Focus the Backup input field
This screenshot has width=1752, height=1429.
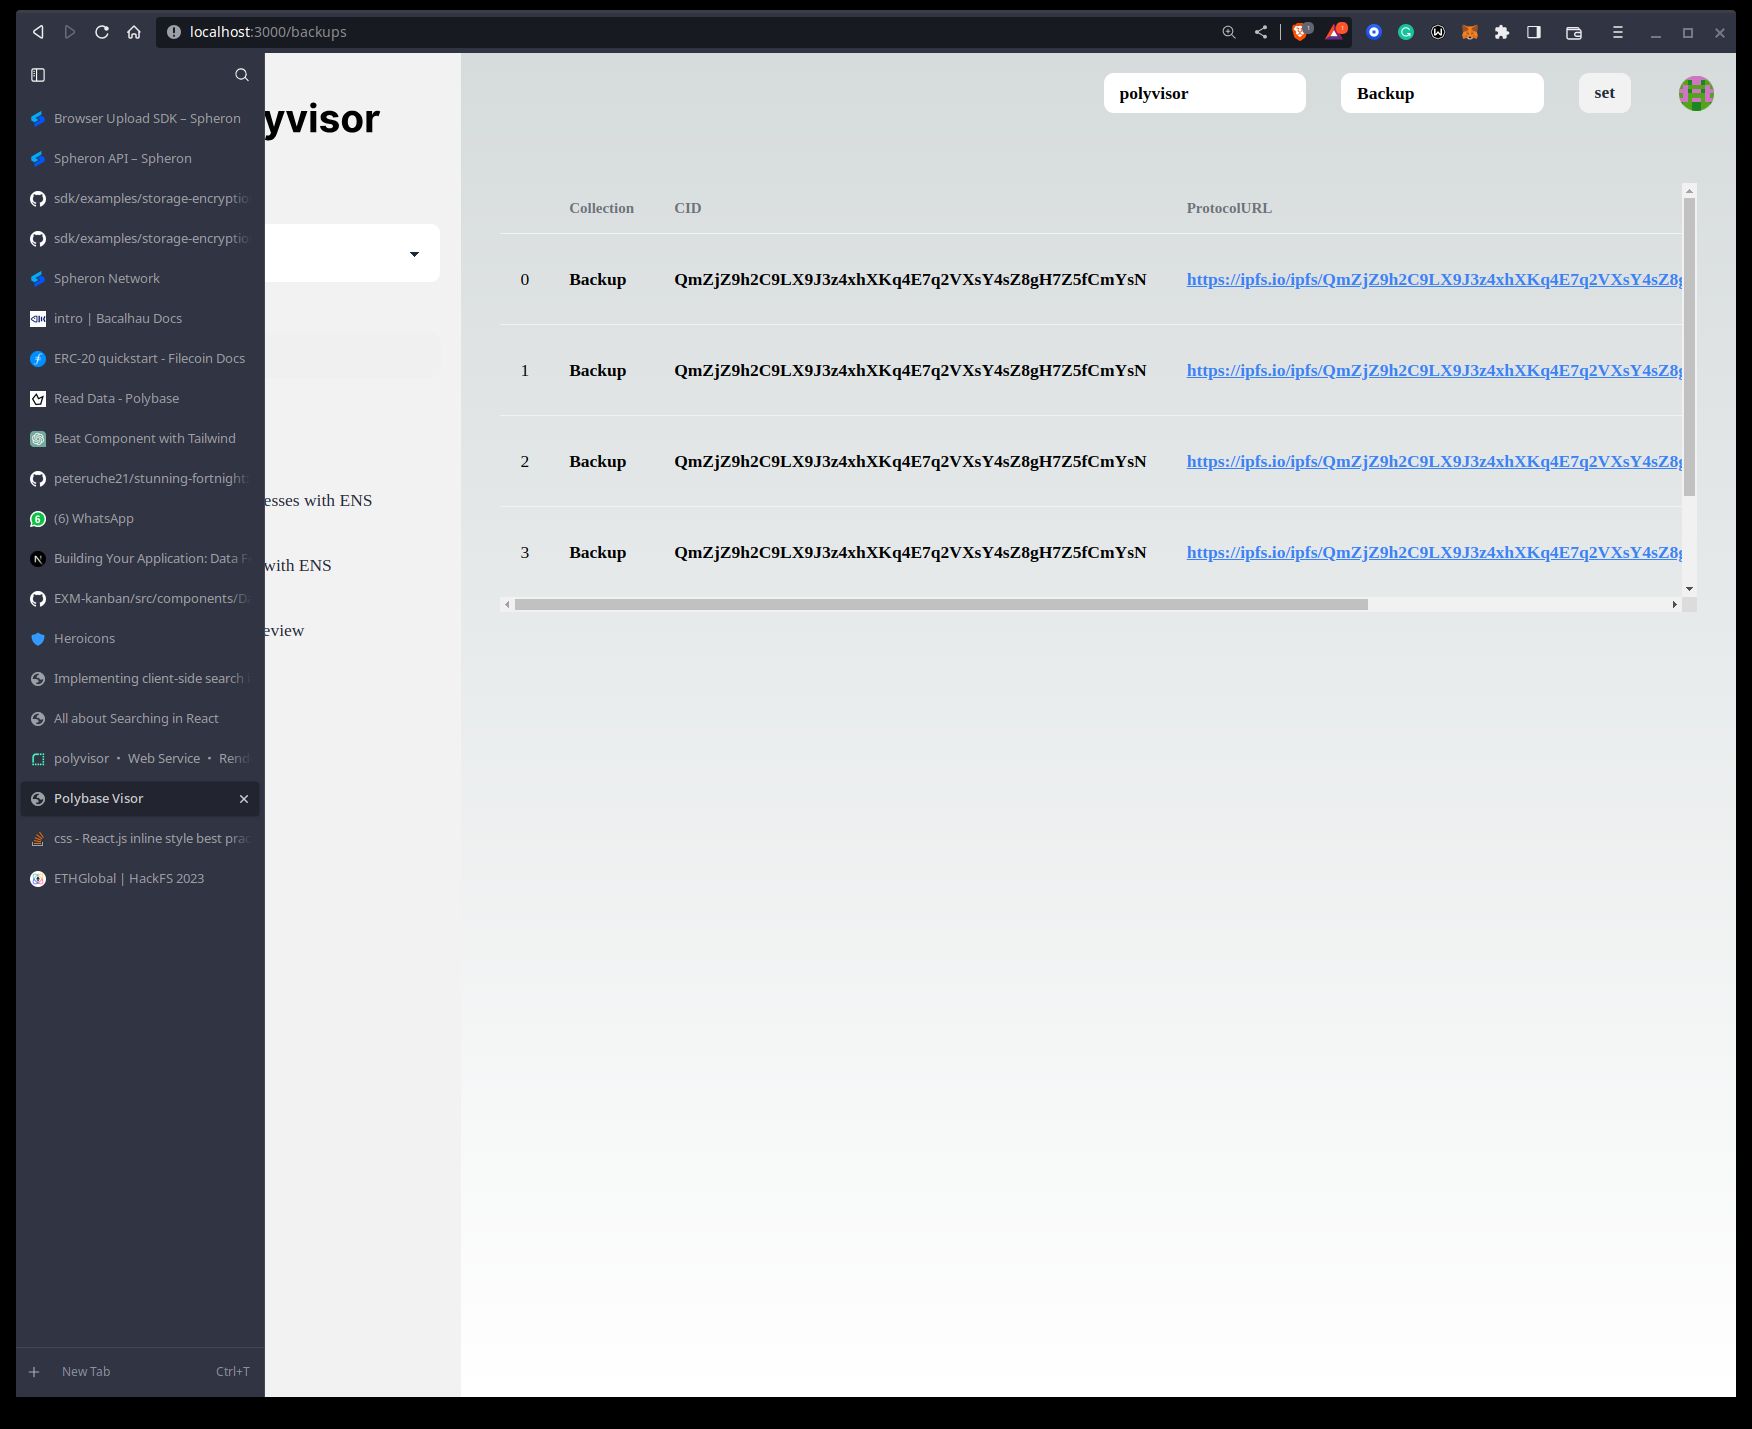(x=1442, y=93)
